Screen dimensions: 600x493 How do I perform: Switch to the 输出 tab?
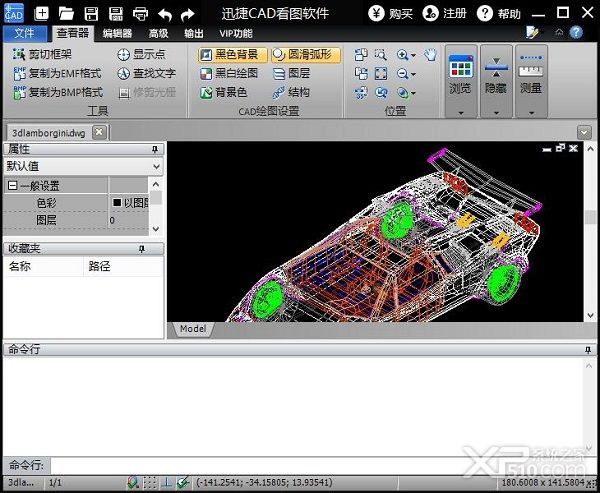click(x=194, y=34)
